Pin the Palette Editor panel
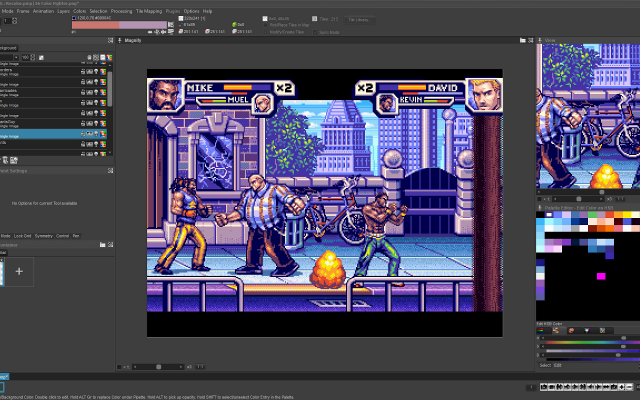Image resolution: width=640 pixels, height=400 pixels. click(x=540, y=208)
